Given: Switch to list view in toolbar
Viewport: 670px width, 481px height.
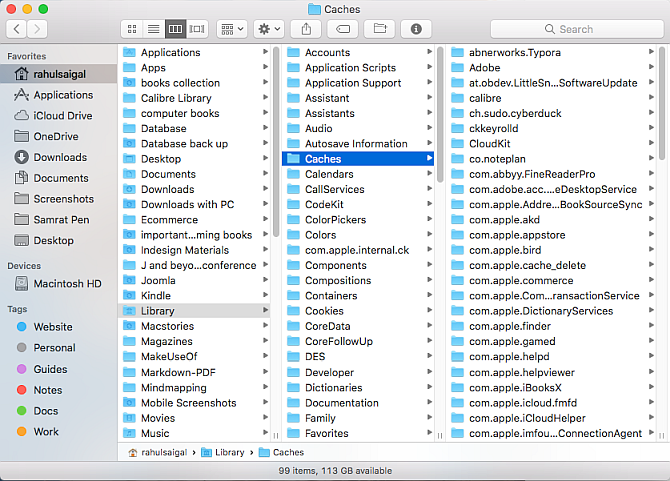Looking at the screenshot, I should 153,29.
